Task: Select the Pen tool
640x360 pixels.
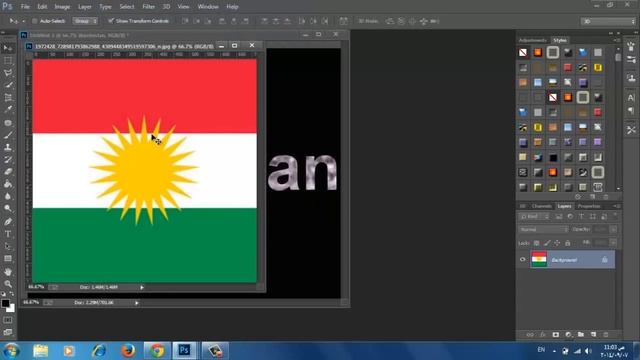Action: tap(8, 222)
